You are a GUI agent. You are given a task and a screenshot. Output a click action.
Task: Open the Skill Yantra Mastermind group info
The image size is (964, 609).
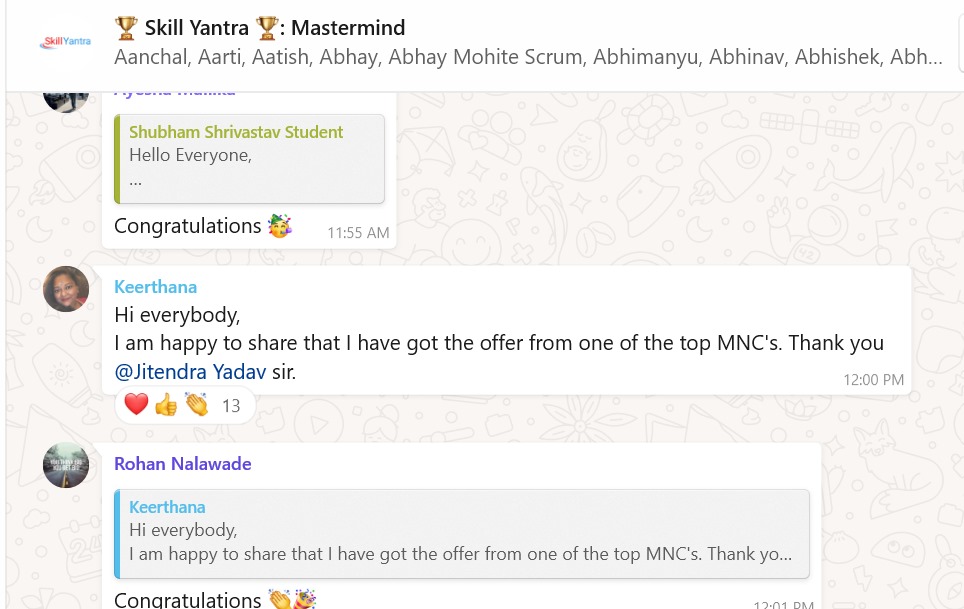point(260,28)
